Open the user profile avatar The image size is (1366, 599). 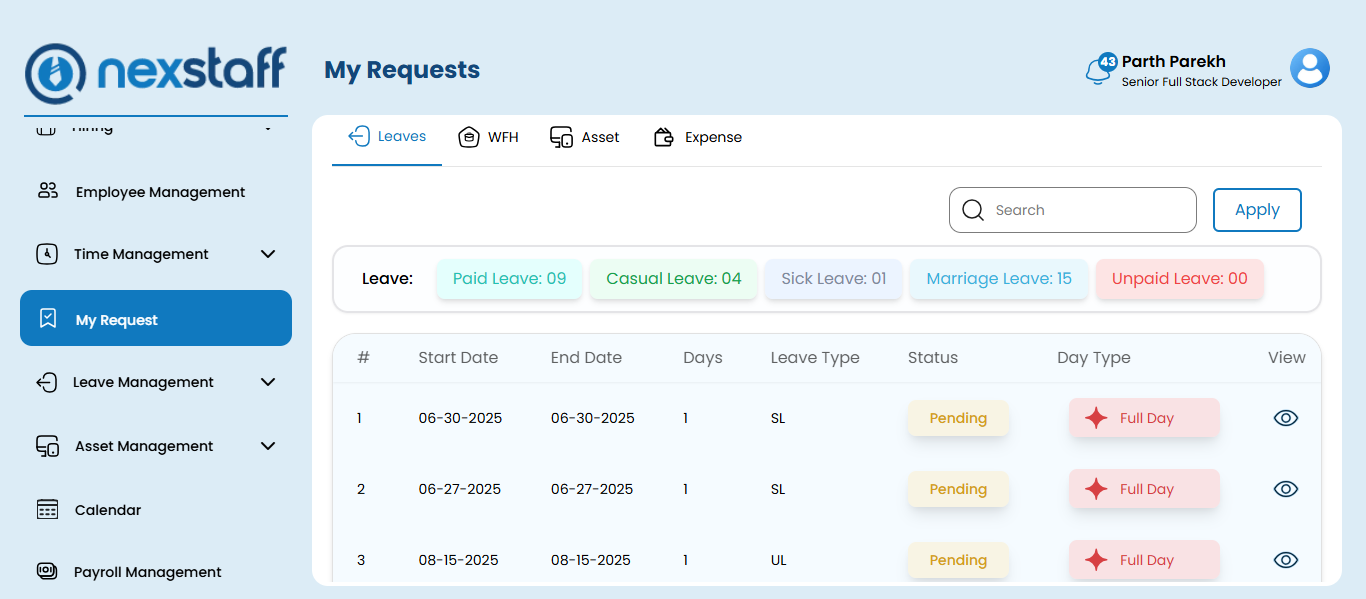(x=1309, y=69)
